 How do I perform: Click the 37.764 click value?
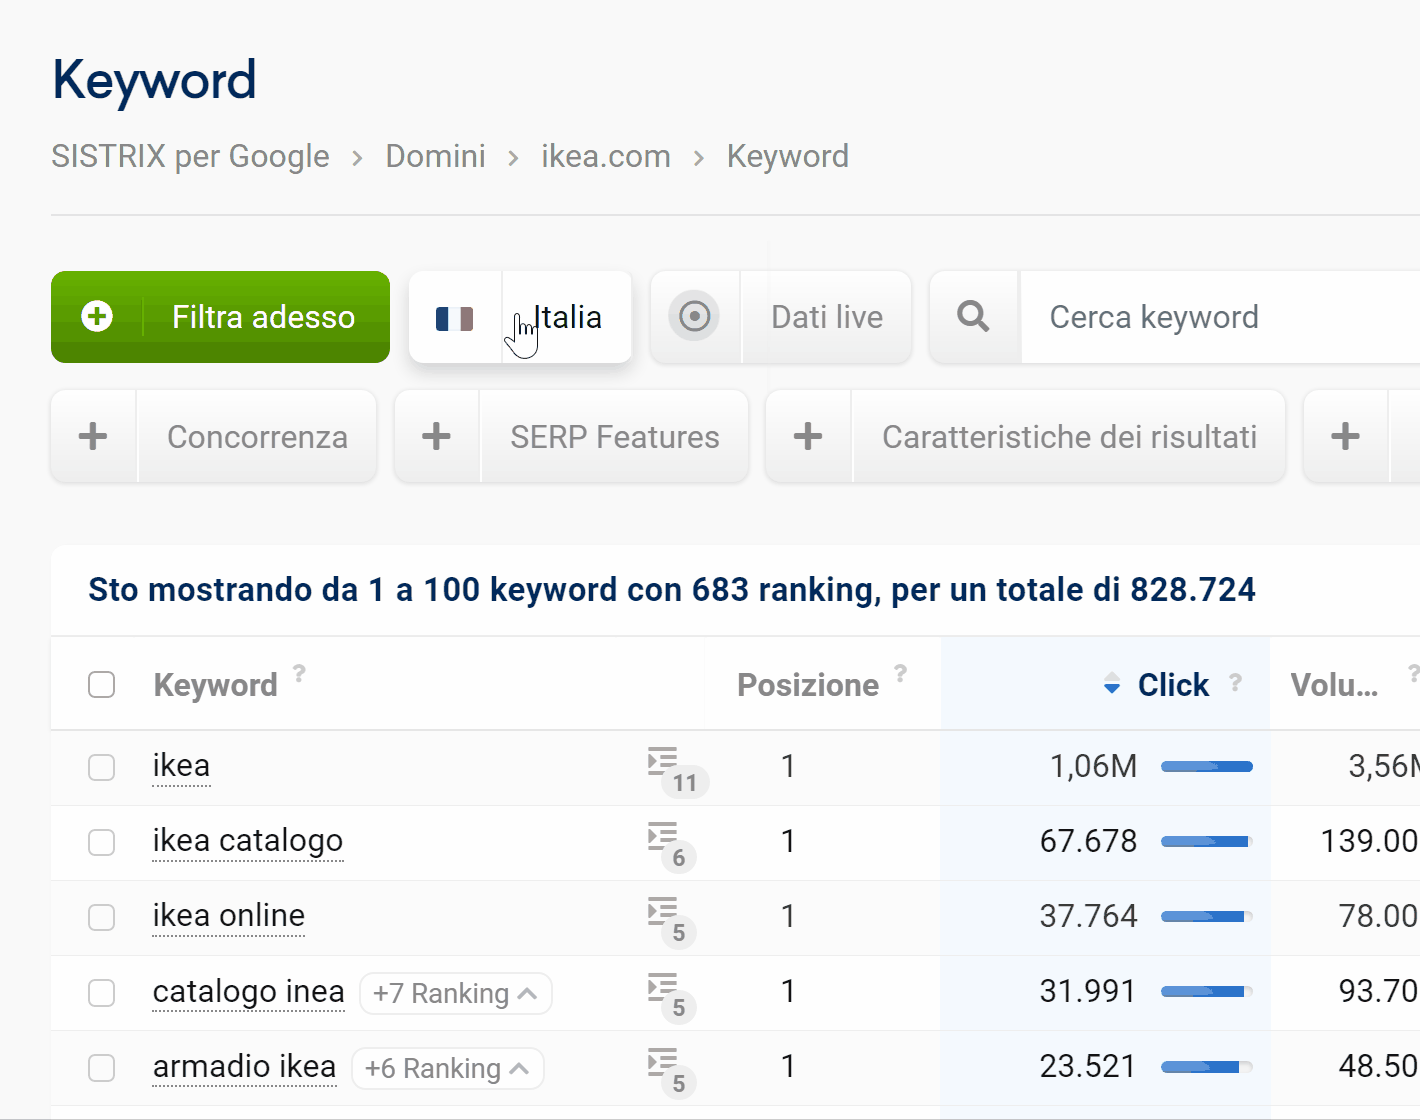pos(1088,916)
